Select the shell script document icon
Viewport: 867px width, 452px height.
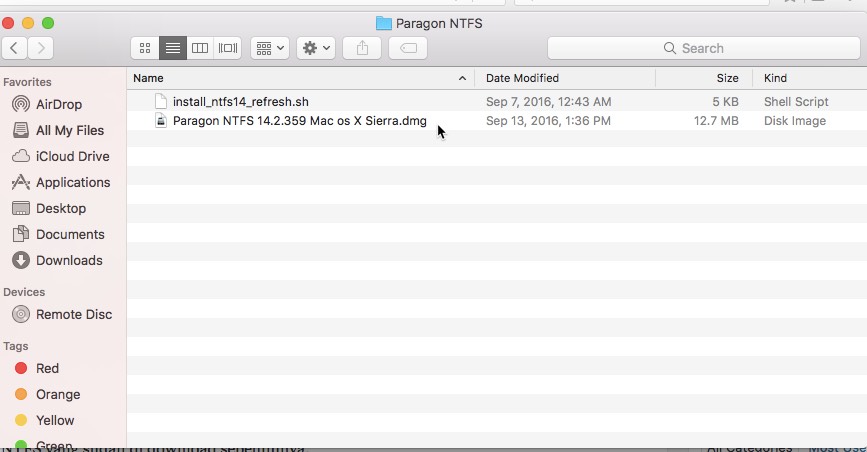click(161, 101)
